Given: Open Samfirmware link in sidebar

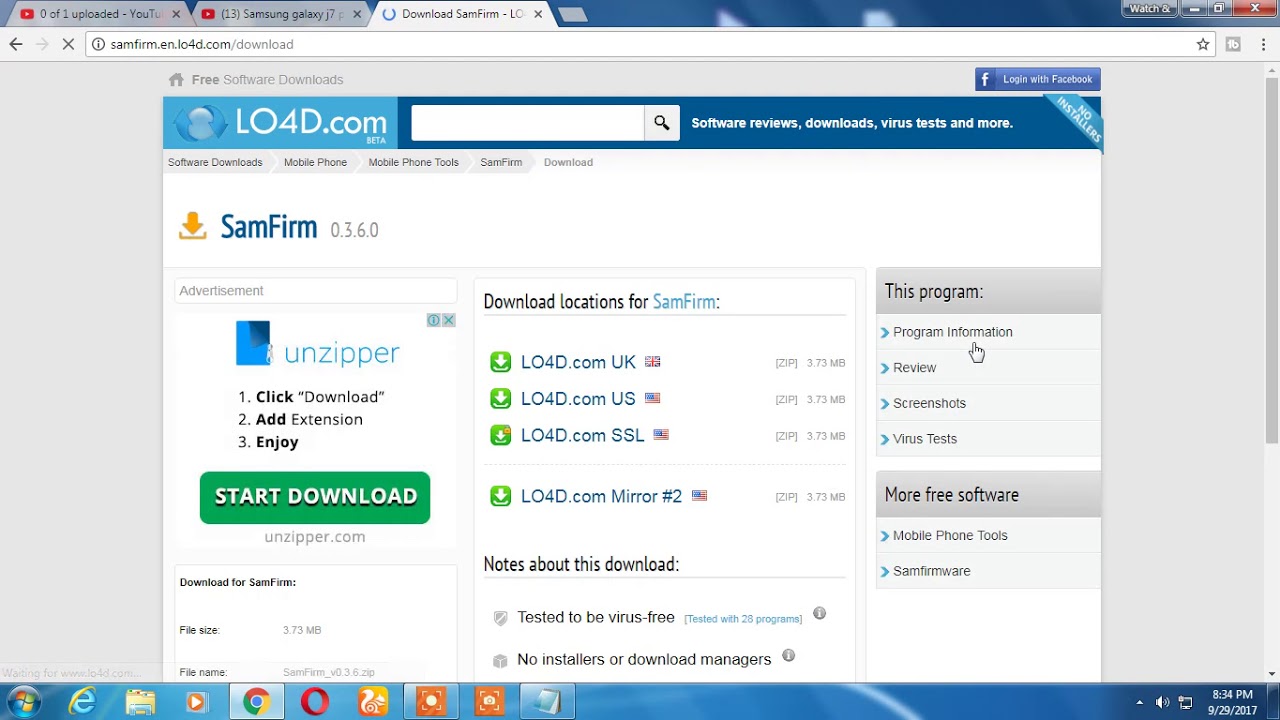Looking at the screenshot, I should 931,571.
